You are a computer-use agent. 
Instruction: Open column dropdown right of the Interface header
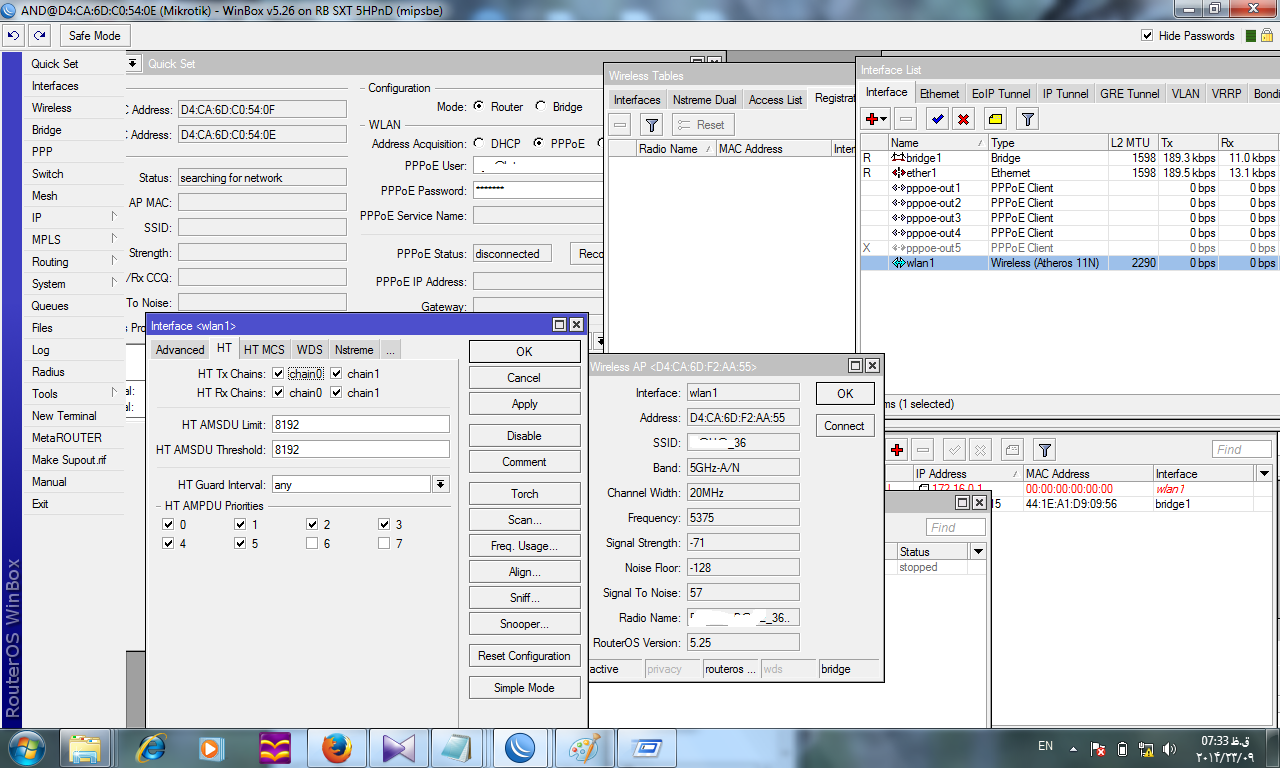pos(1265,474)
